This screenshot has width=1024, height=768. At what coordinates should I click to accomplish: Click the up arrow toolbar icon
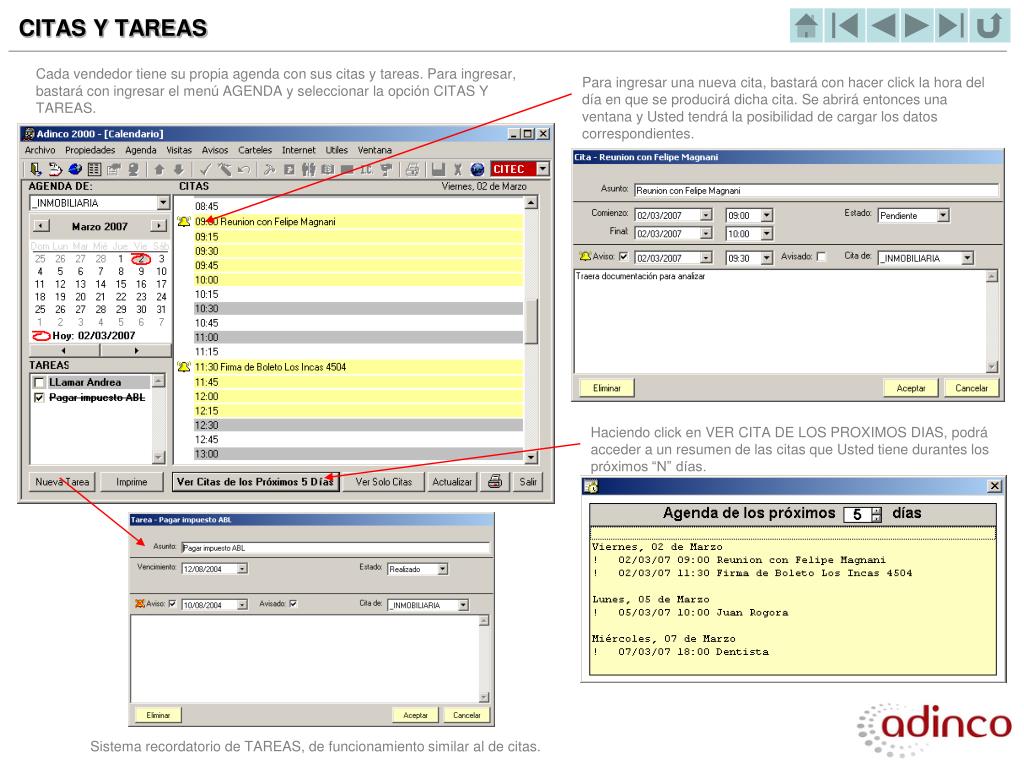click(159, 170)
